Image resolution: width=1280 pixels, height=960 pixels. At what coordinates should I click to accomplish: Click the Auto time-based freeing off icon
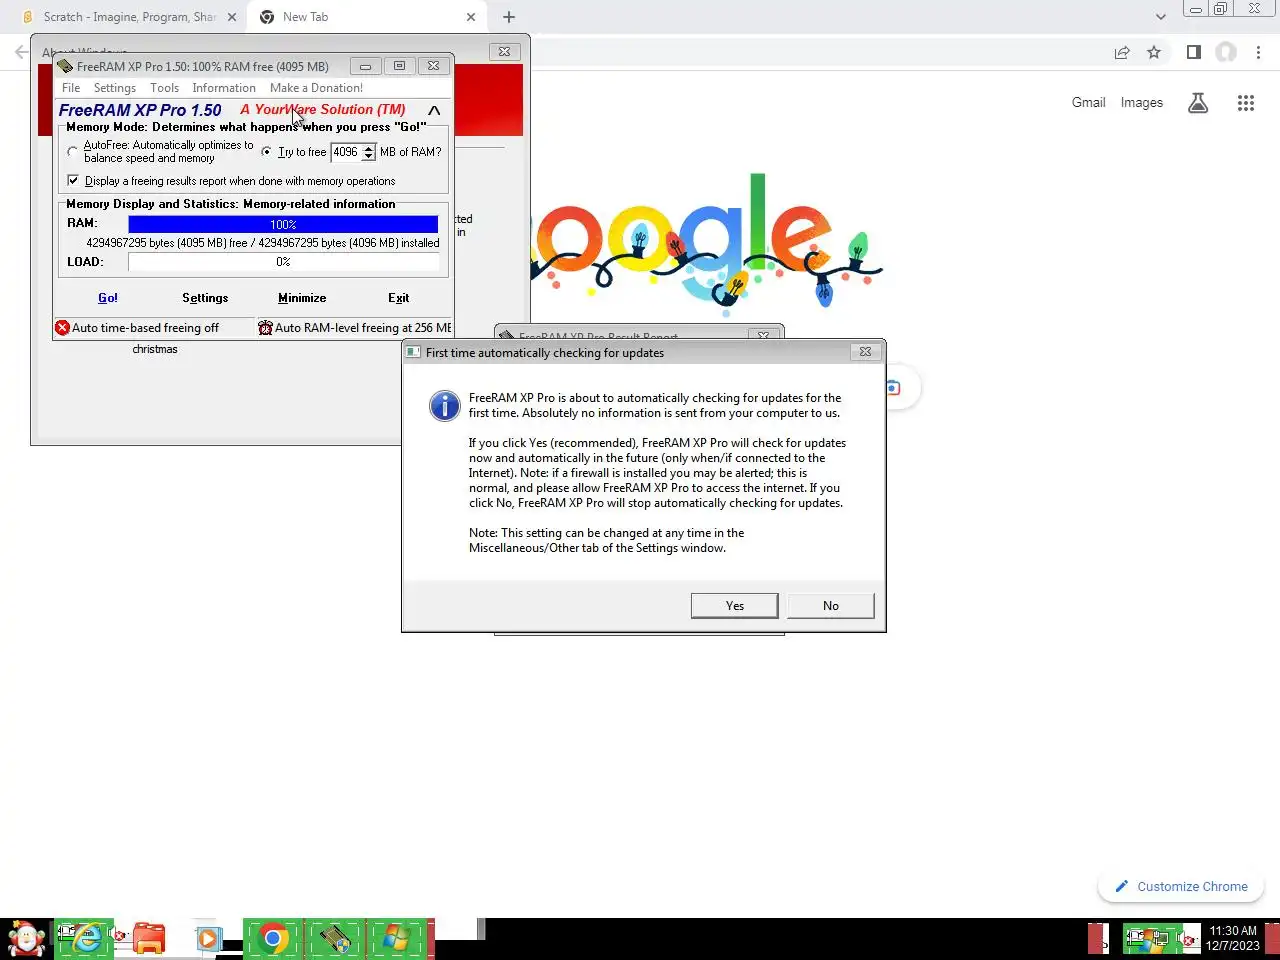point(62,328)
